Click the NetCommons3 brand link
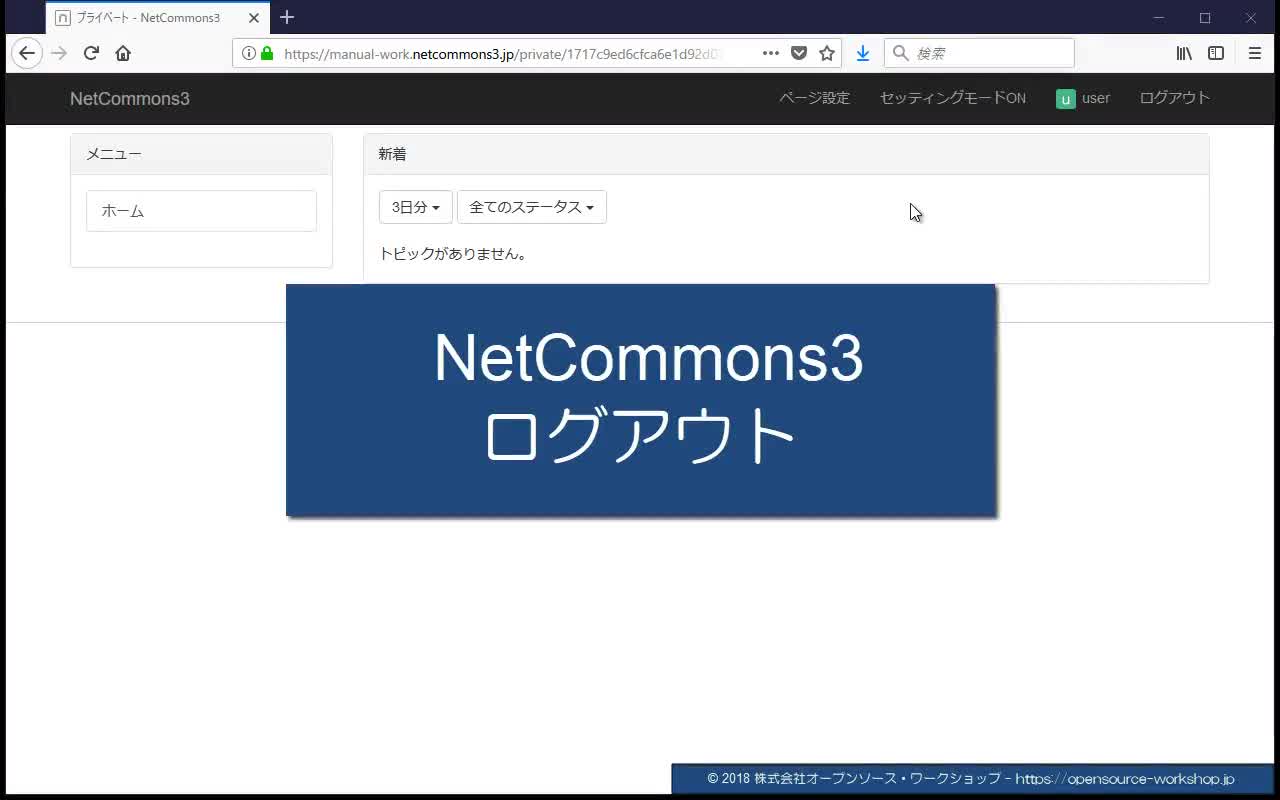 (130, 99)
